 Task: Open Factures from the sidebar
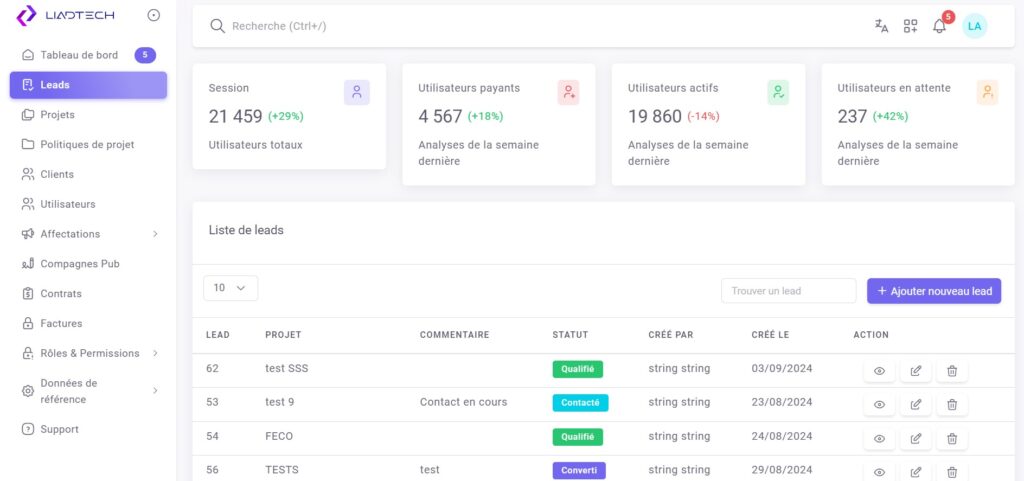[x=61, y=324]
